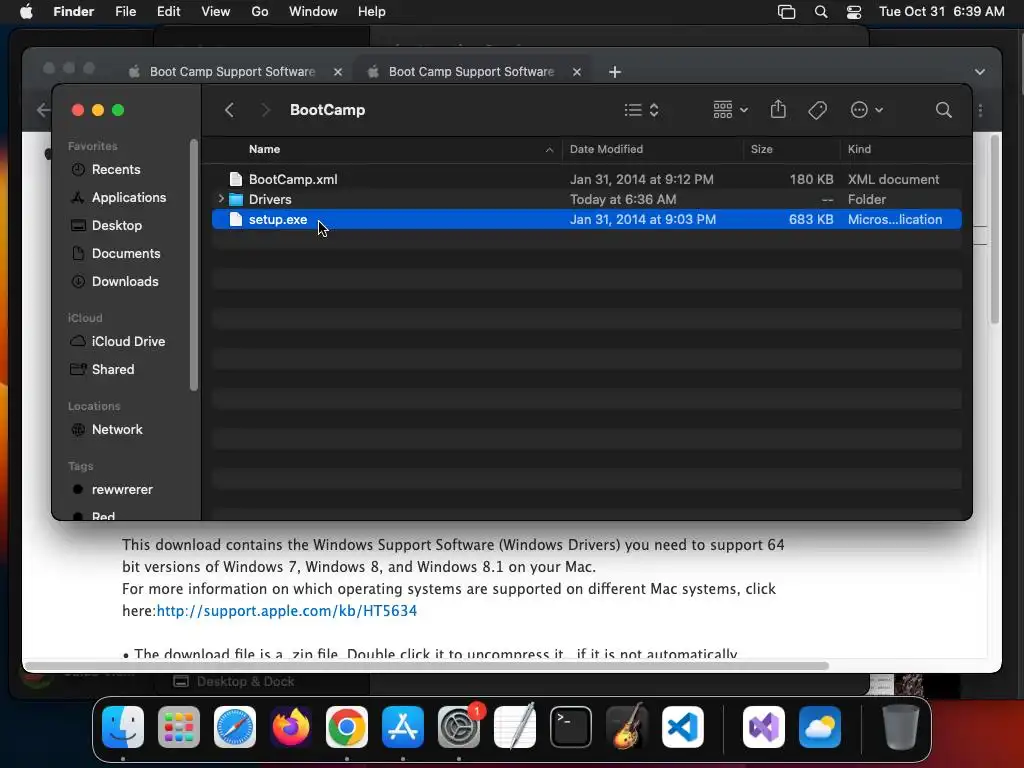The image size is (1024, 768).
Task: Open the Help menu
Action: pos(372,12)
